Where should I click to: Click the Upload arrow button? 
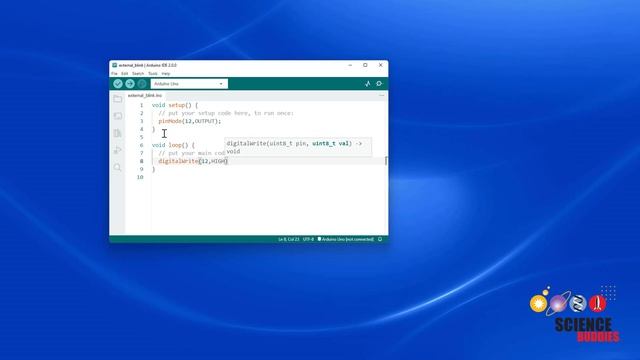point(130,84)
